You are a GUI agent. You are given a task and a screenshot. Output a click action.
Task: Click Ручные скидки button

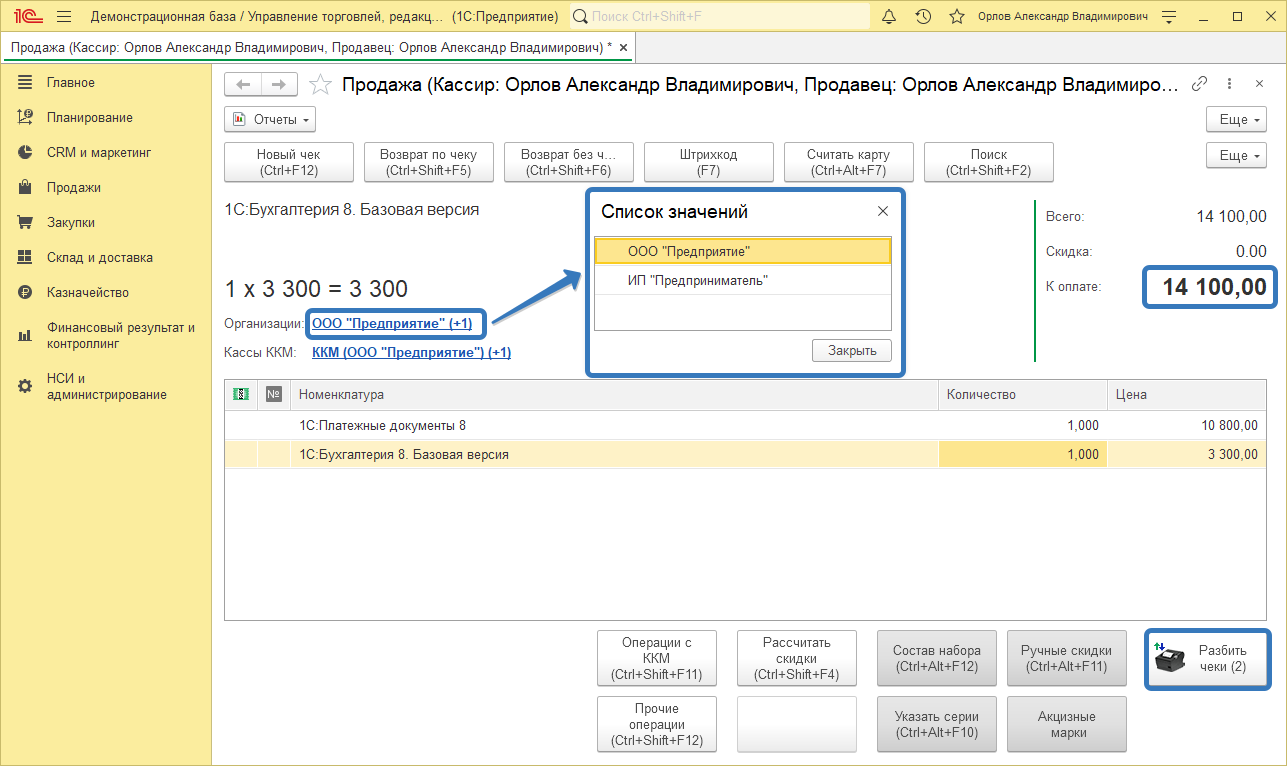tap(1067, 658)
